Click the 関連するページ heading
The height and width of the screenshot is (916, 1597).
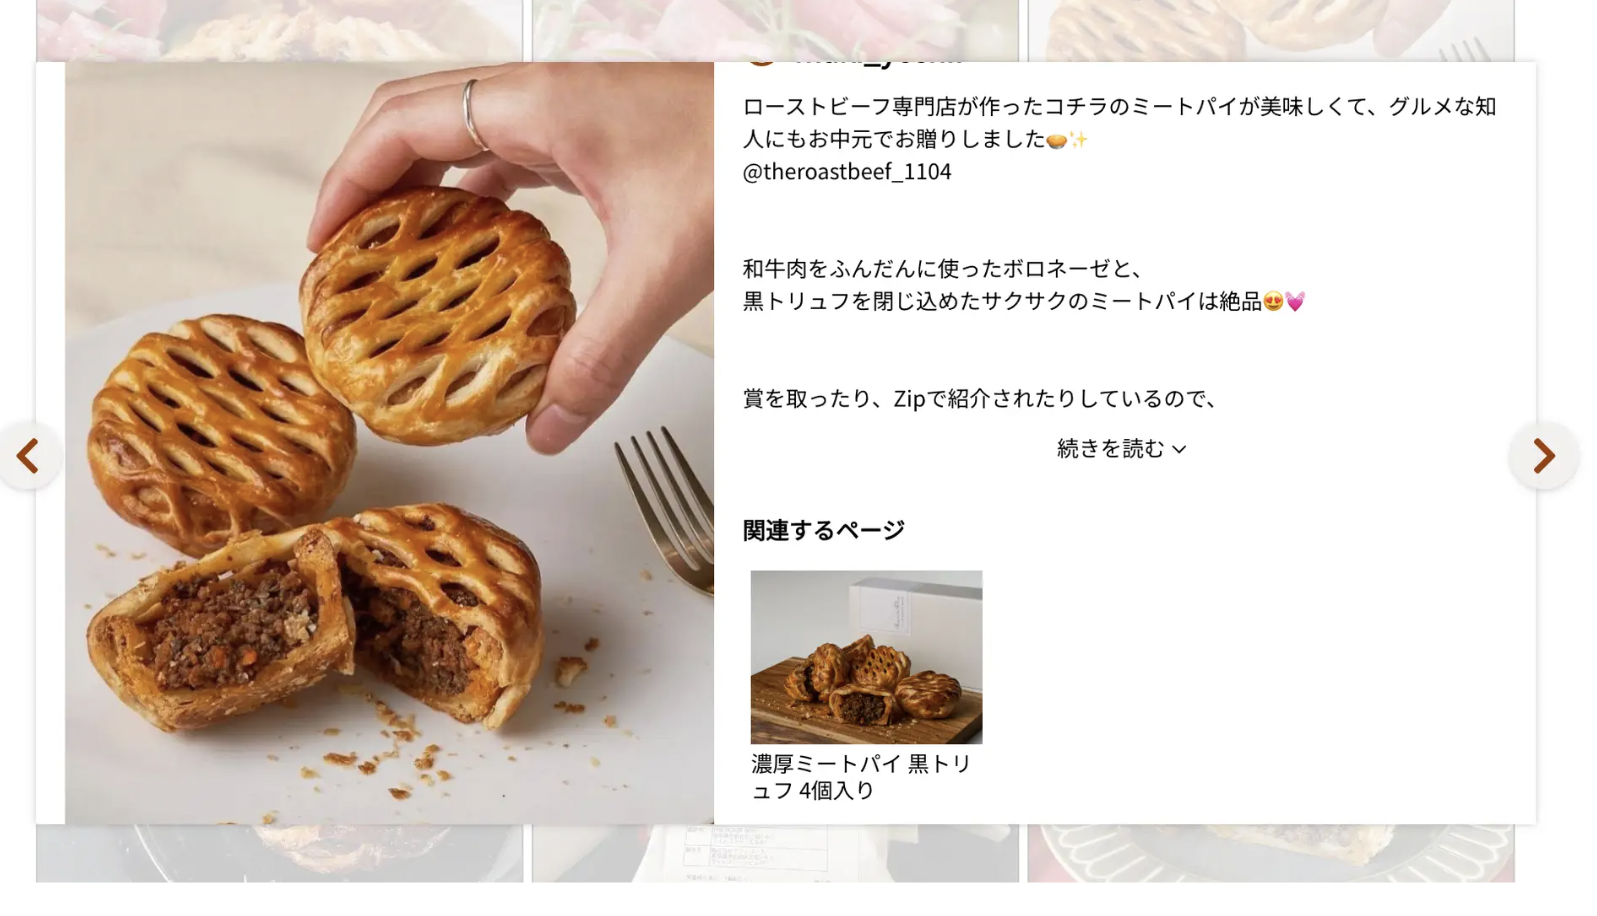pyautogui.click(x=823, y=530)
